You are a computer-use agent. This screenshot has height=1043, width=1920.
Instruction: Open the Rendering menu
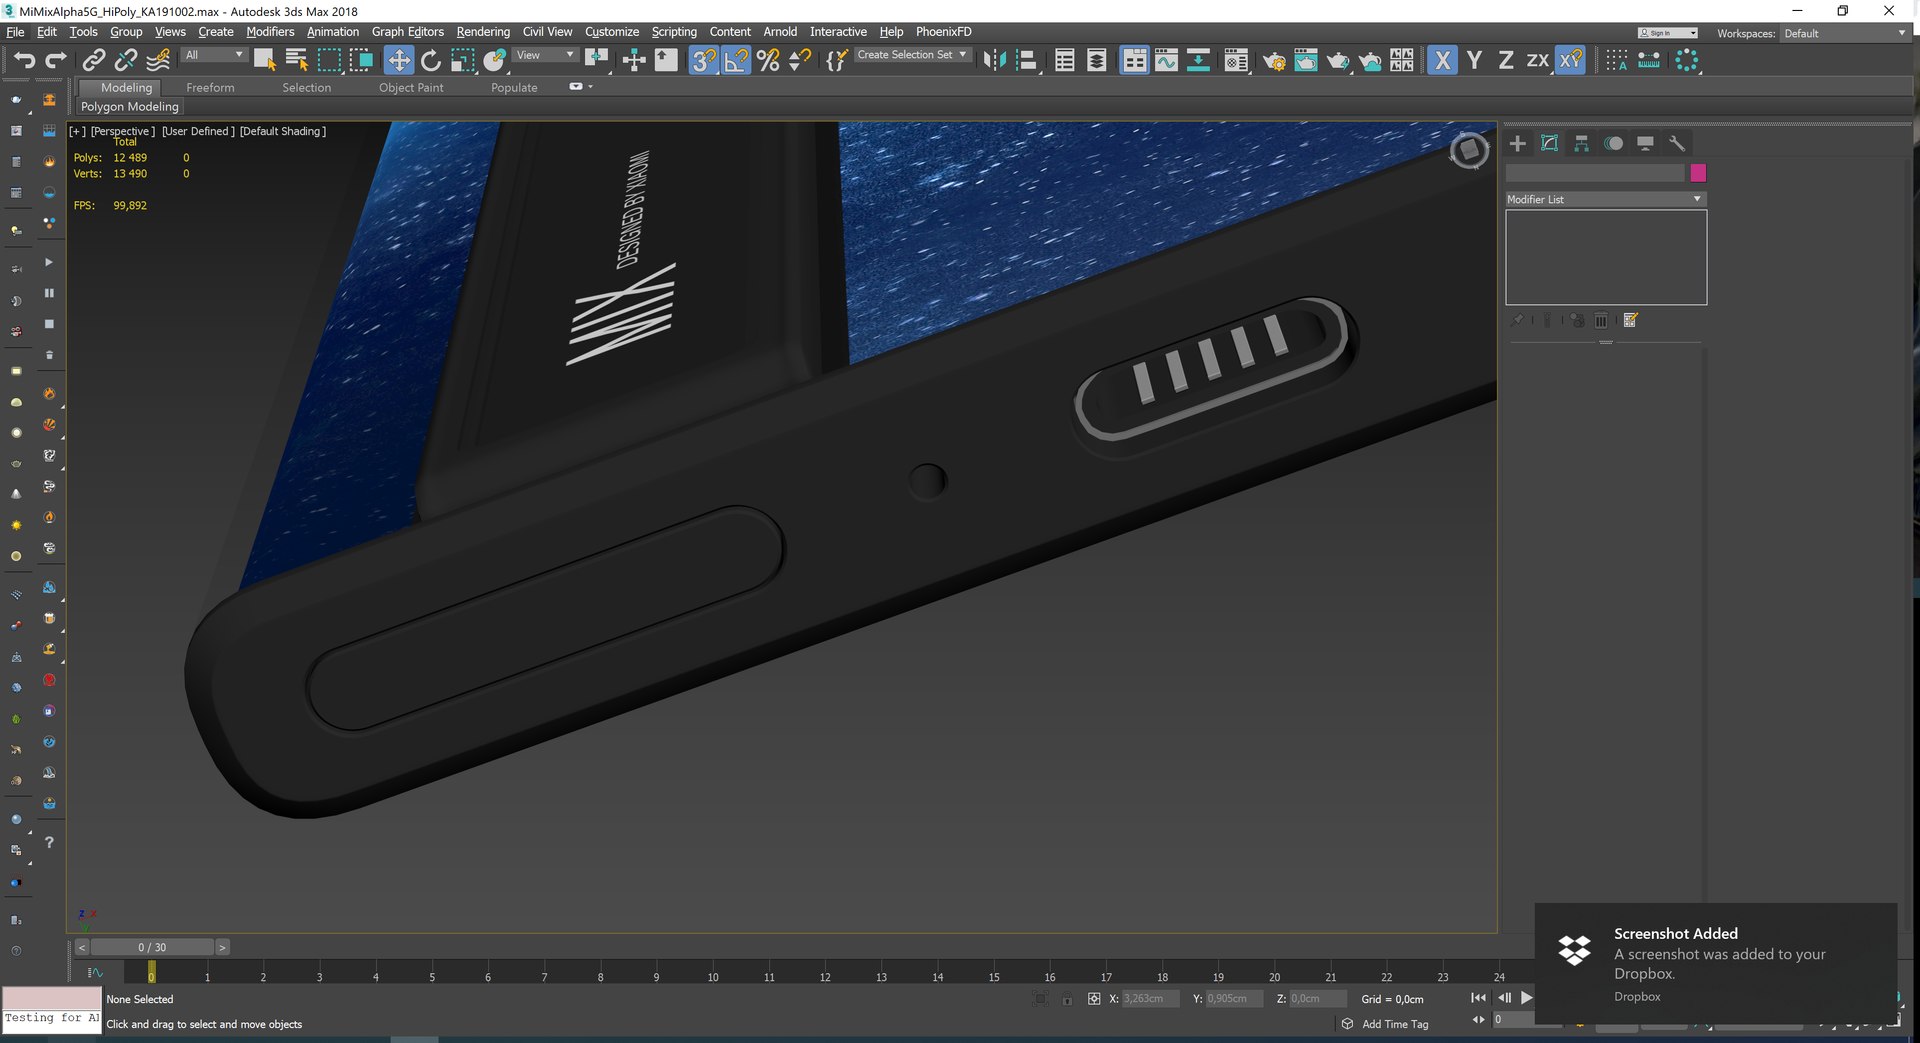[x=483, y=32]
